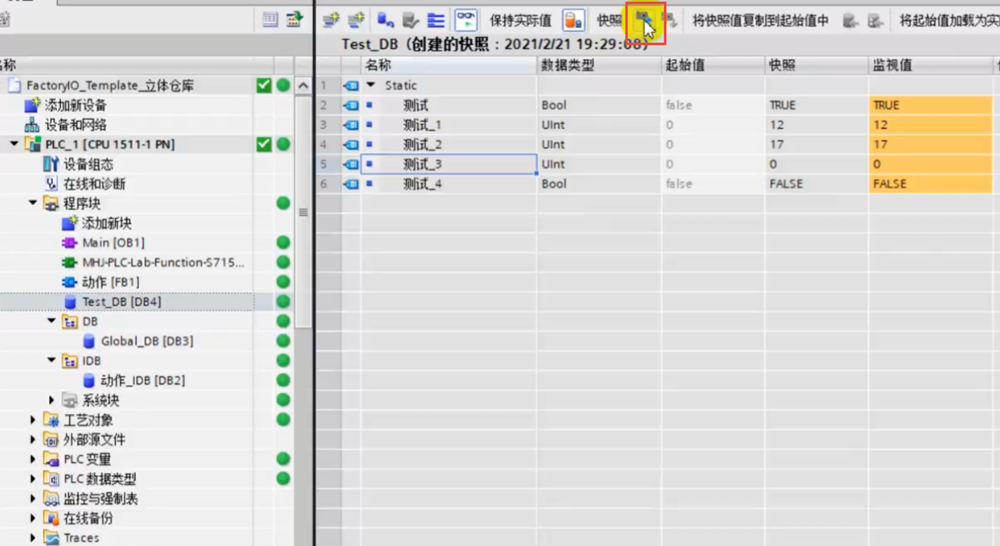Viewport: 1000px width, 546px height.
Task: Toggle green checkbox beside PLC_1 row
Action: tap(264, 145)
